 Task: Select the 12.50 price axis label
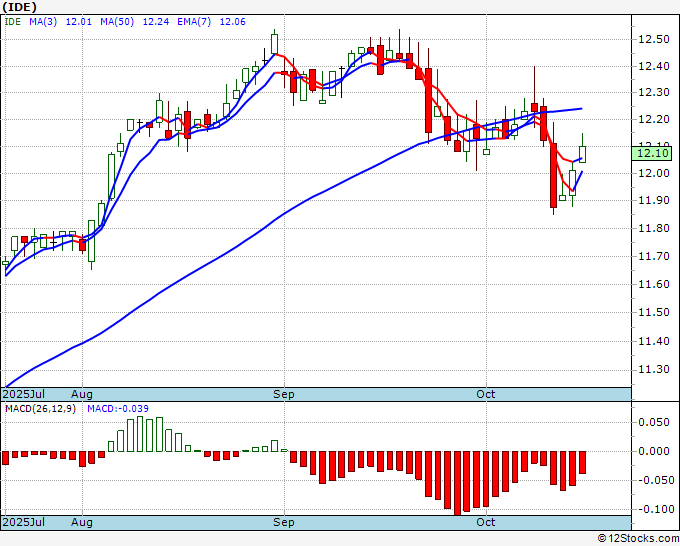(654, 39)
